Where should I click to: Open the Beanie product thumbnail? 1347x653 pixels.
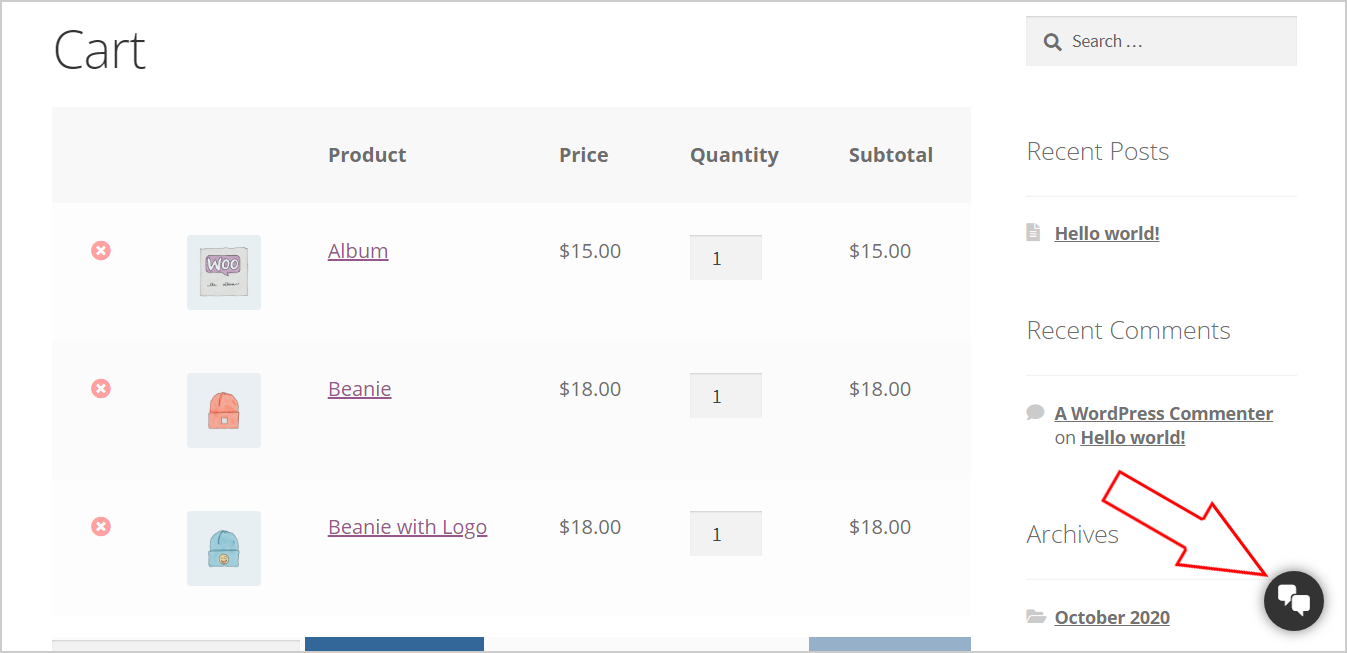(224, 410)
